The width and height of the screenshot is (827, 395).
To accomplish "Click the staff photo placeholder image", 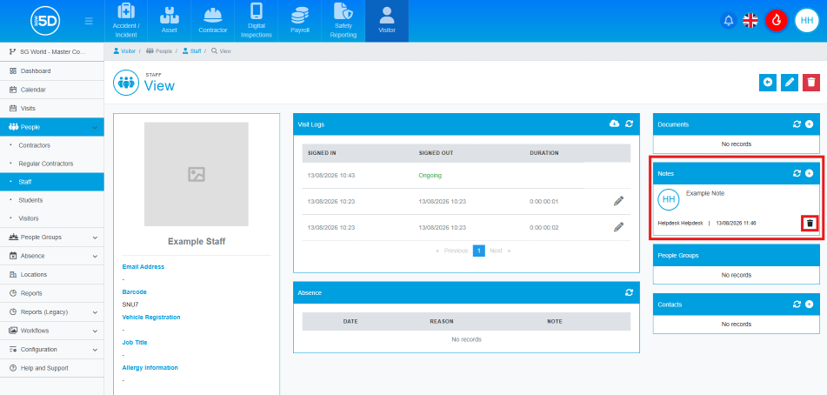I will (196, 174).
